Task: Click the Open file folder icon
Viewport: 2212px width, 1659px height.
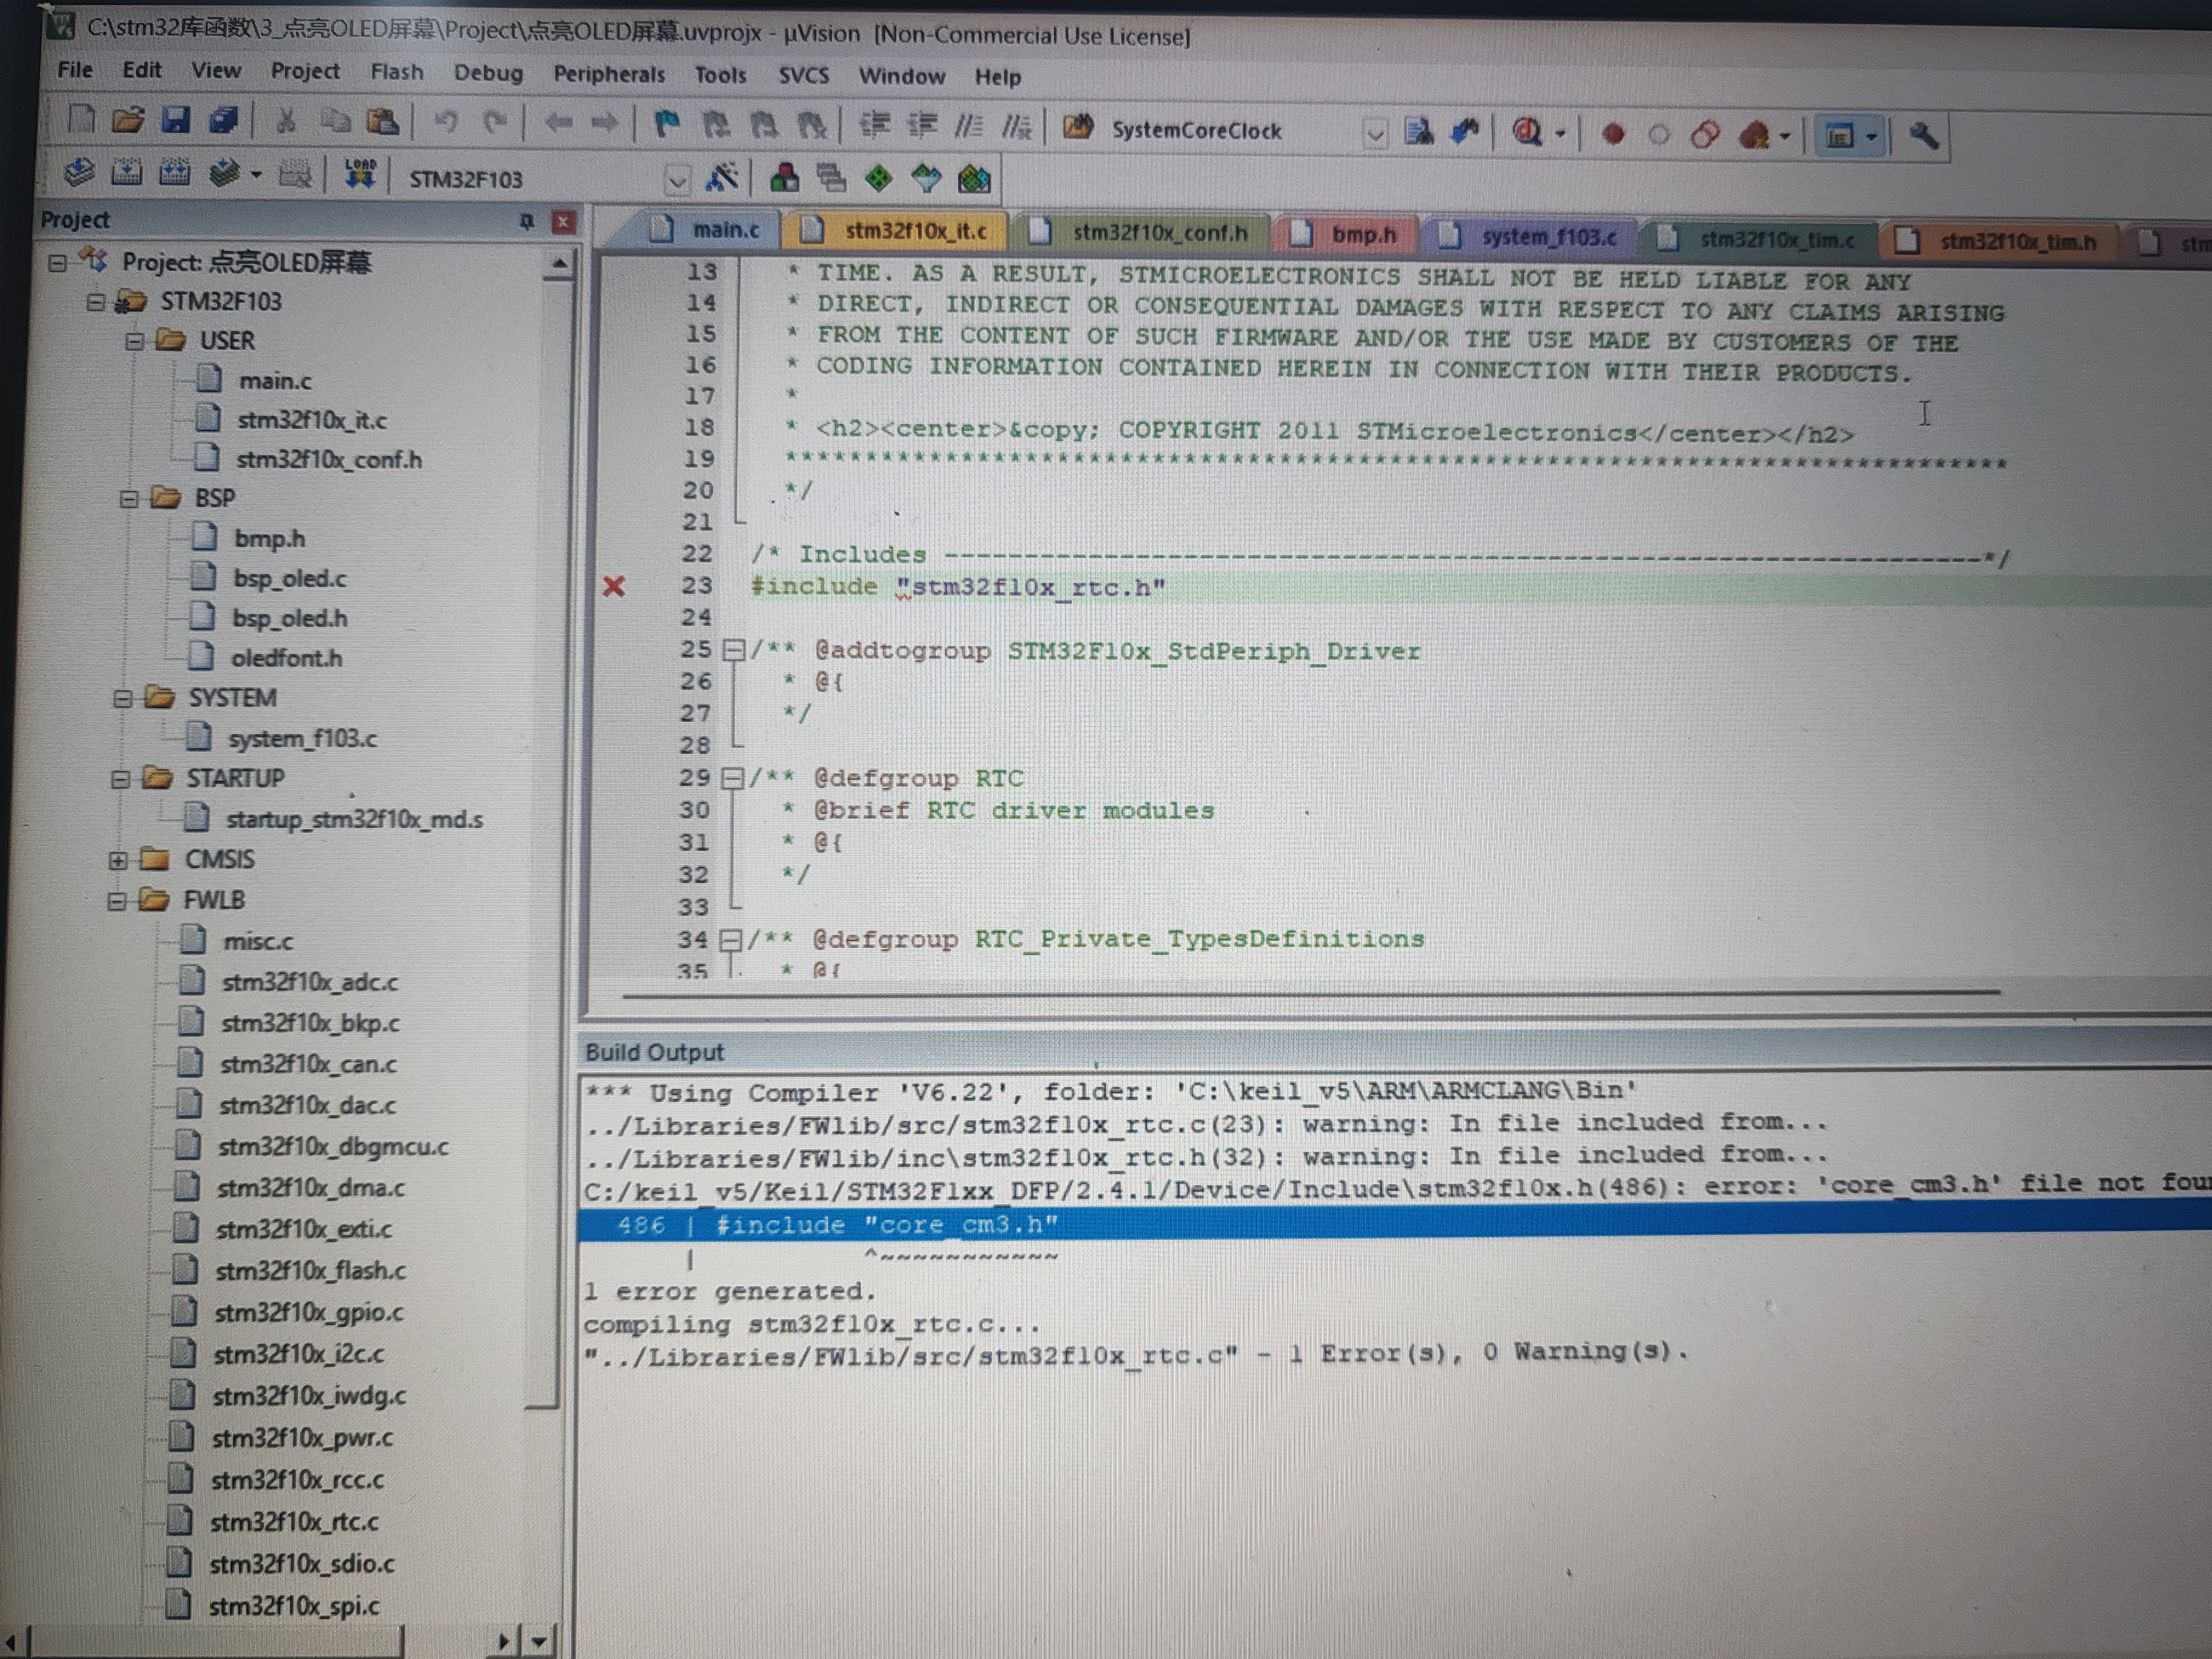Action: [x=128, y=121]
